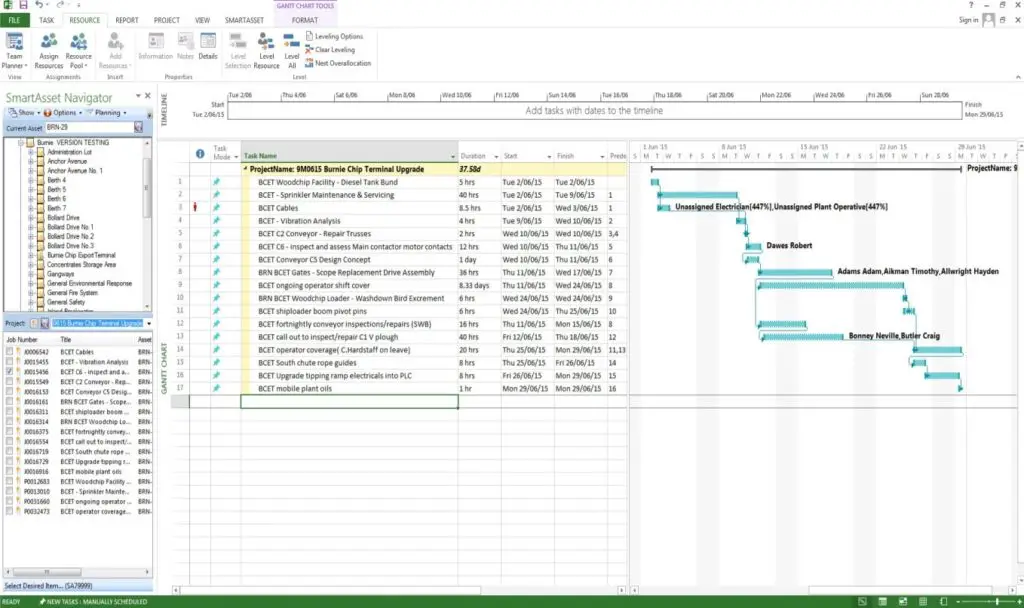Check the P0012683 BCET Woodchip Facility checkbox
Image resolution: width=1024 pixels, height=608 pixels.
pos(9,481)
